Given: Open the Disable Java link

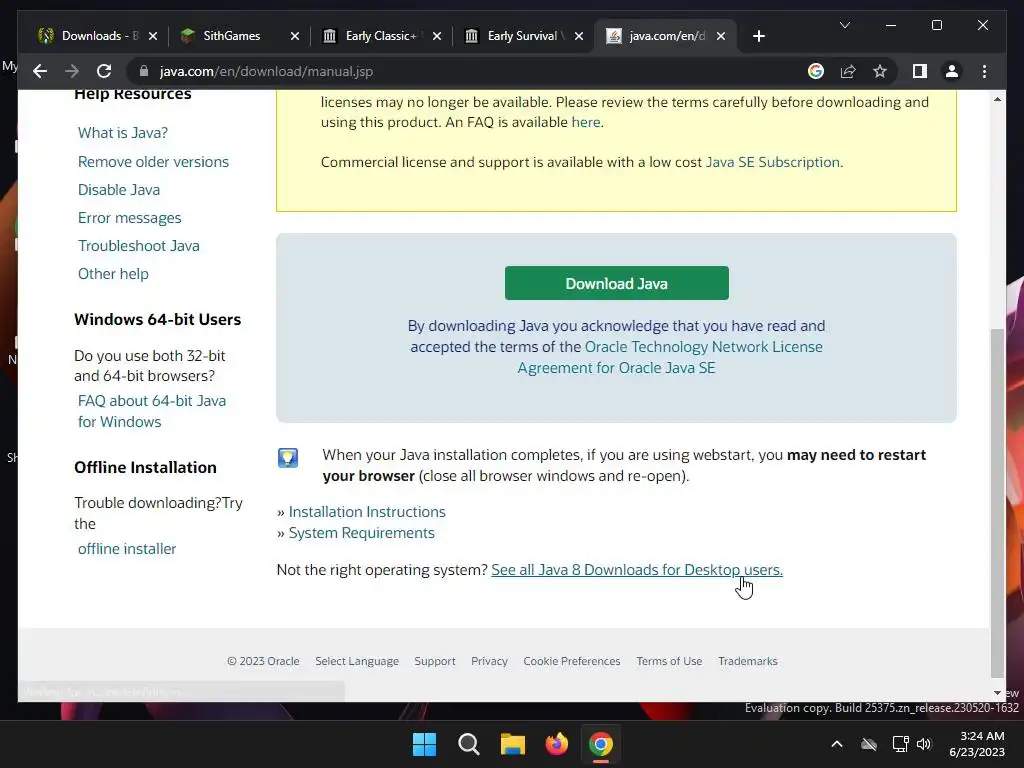Looking at the screenshot, I should point(119,189).
